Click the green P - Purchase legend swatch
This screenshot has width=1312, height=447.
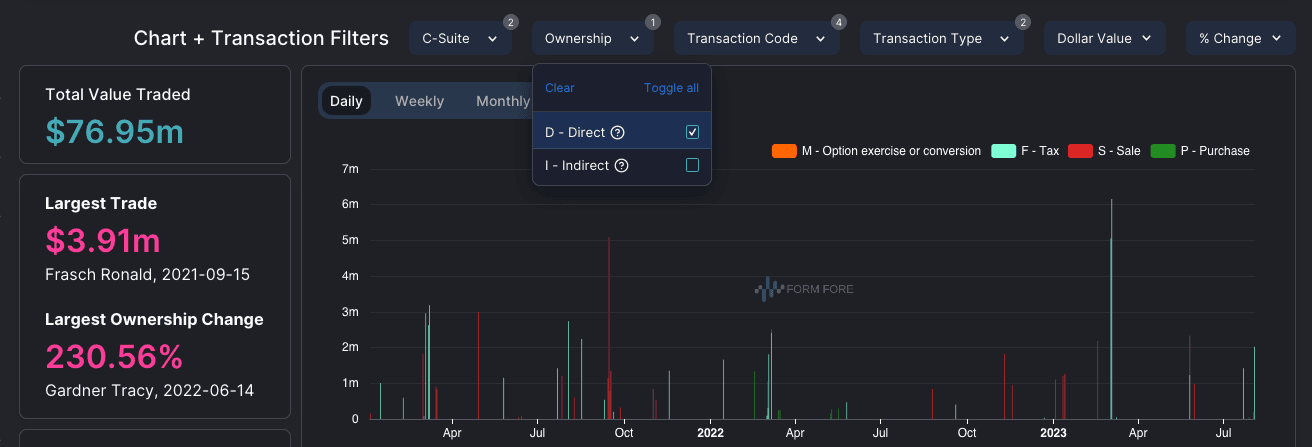pos(1163,151)
